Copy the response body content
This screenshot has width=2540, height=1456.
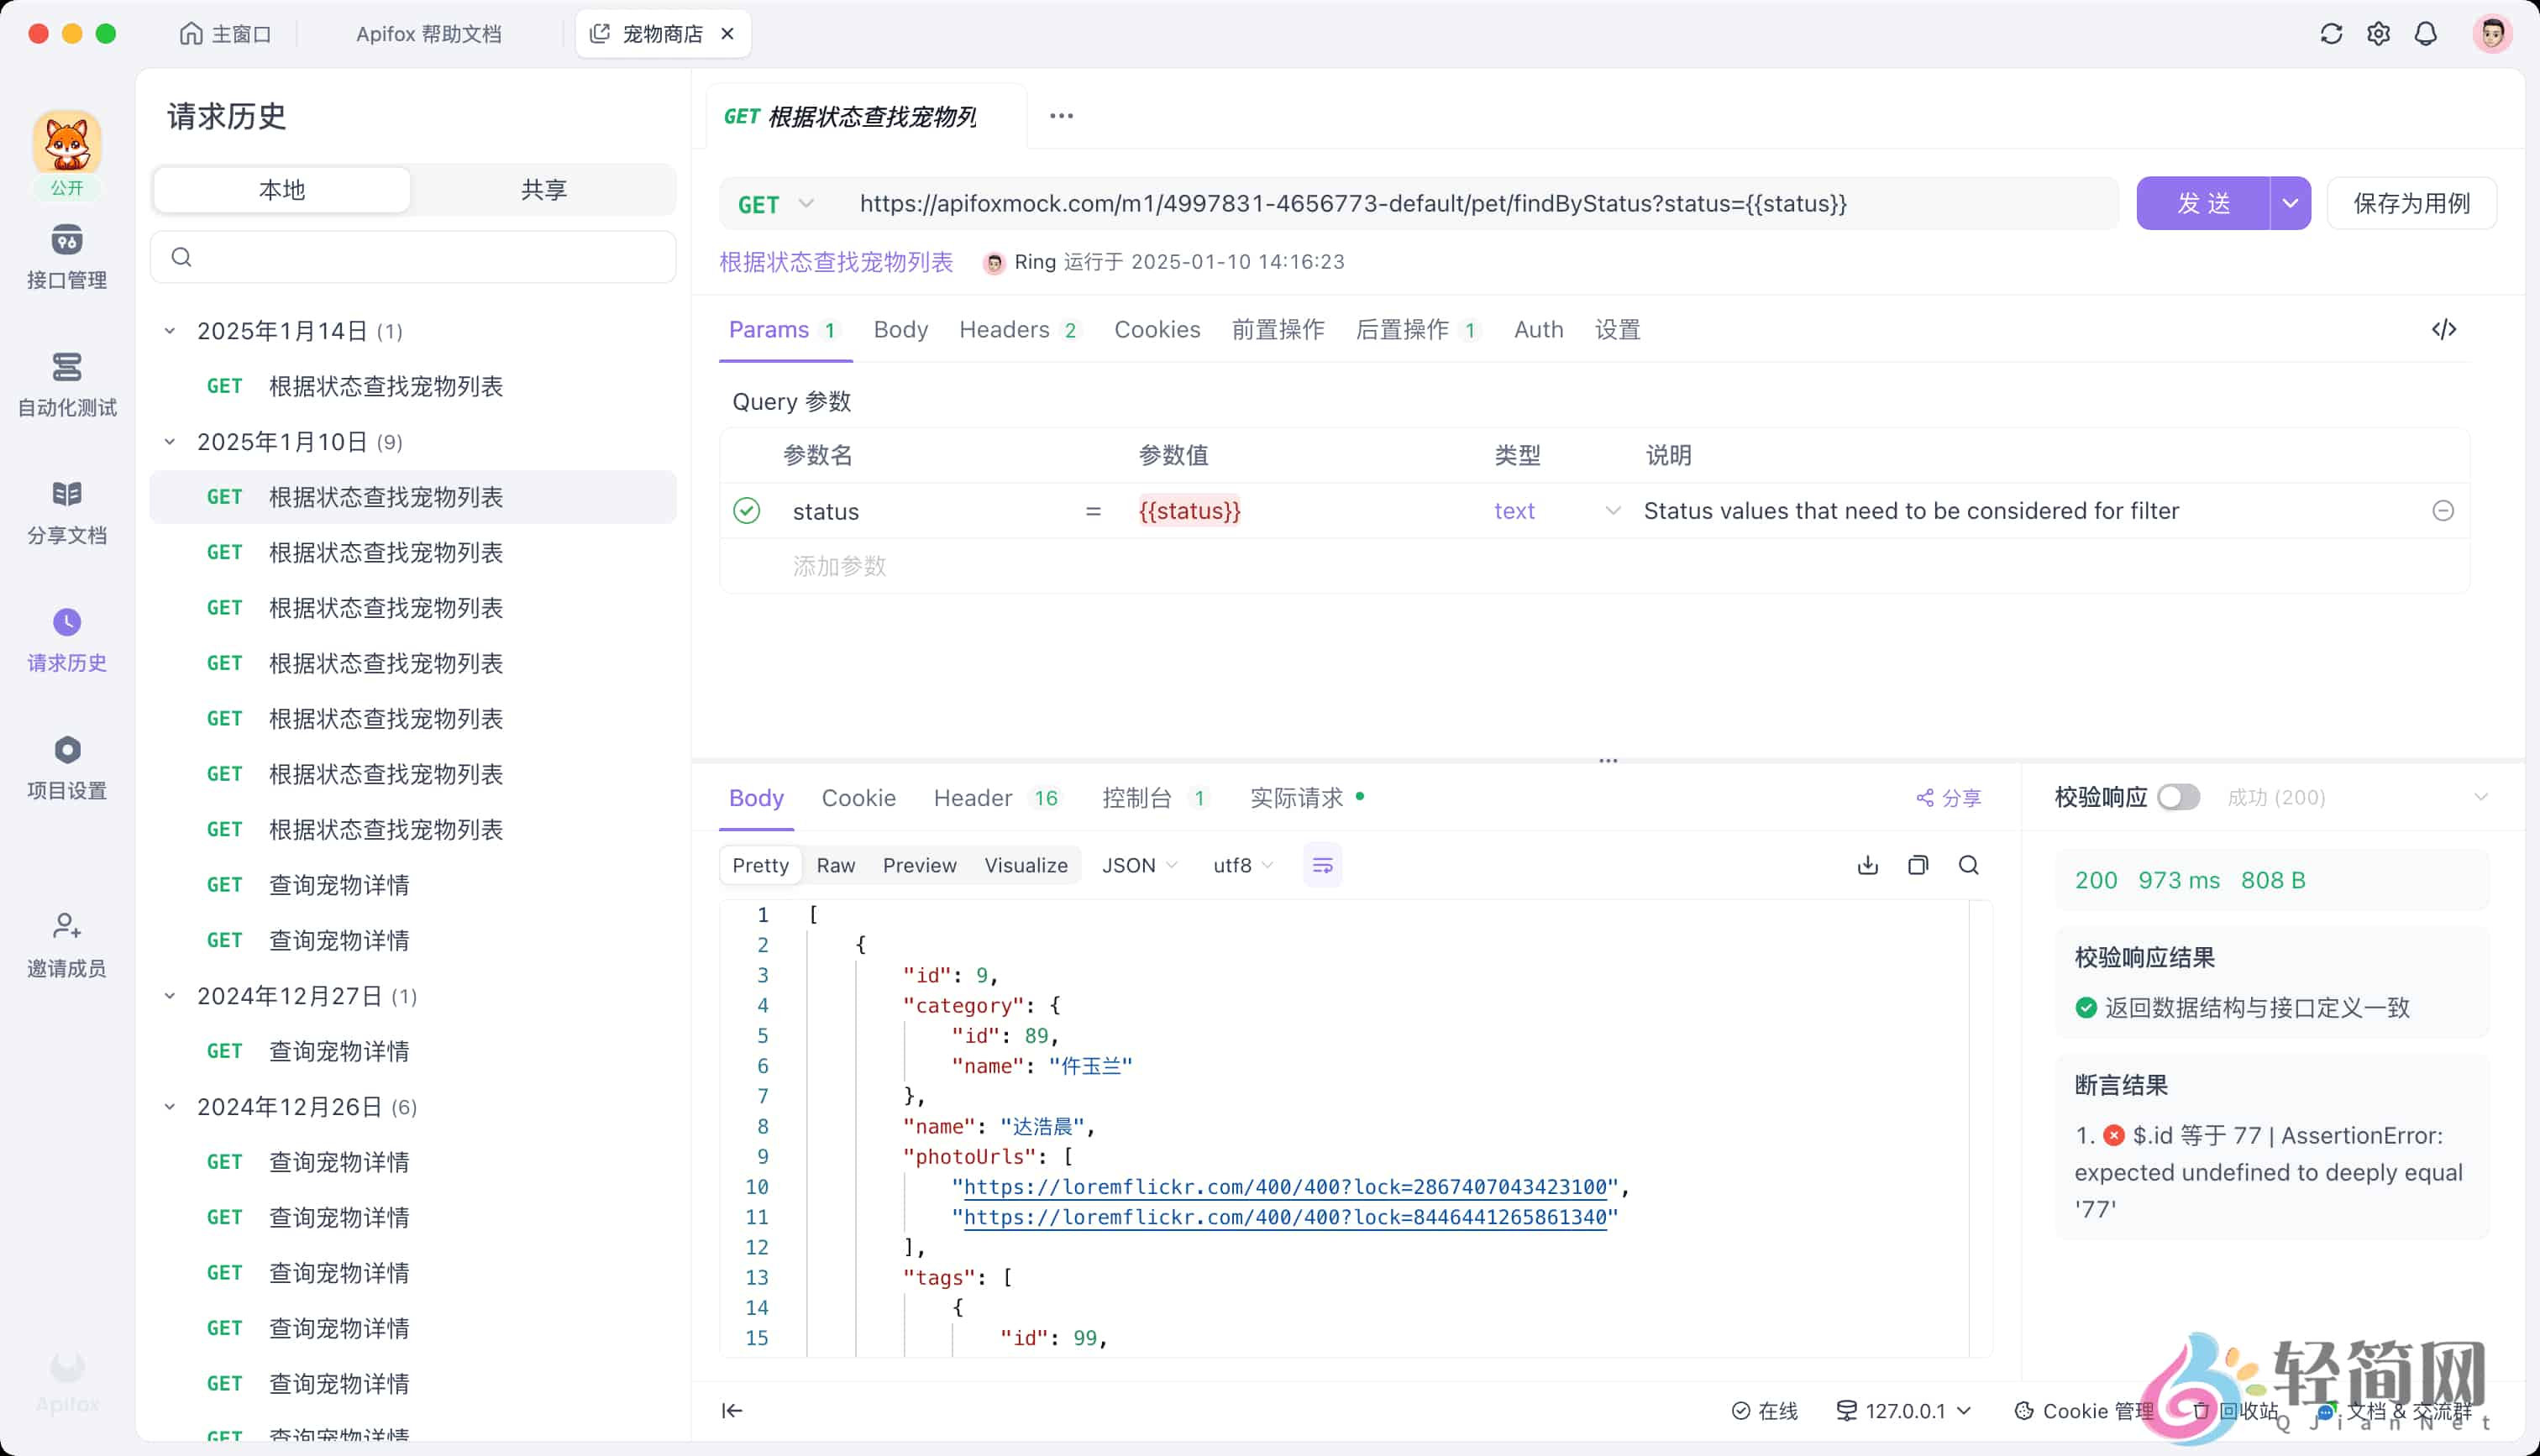[1917, 865]
